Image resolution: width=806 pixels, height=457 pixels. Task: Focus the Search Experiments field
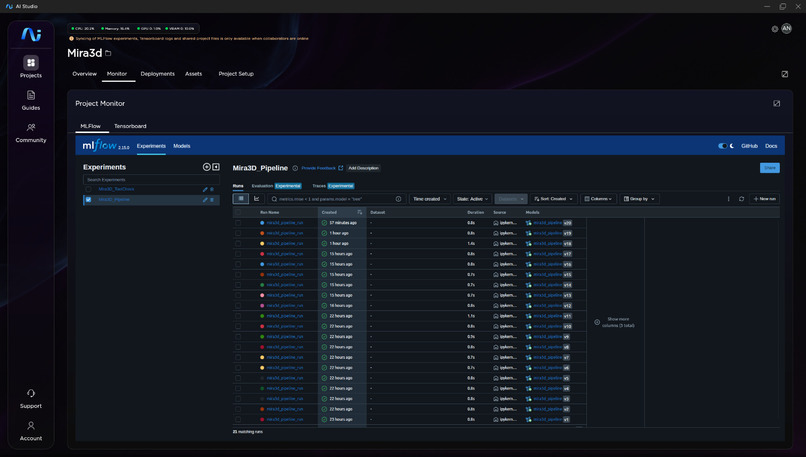point(151,179)
